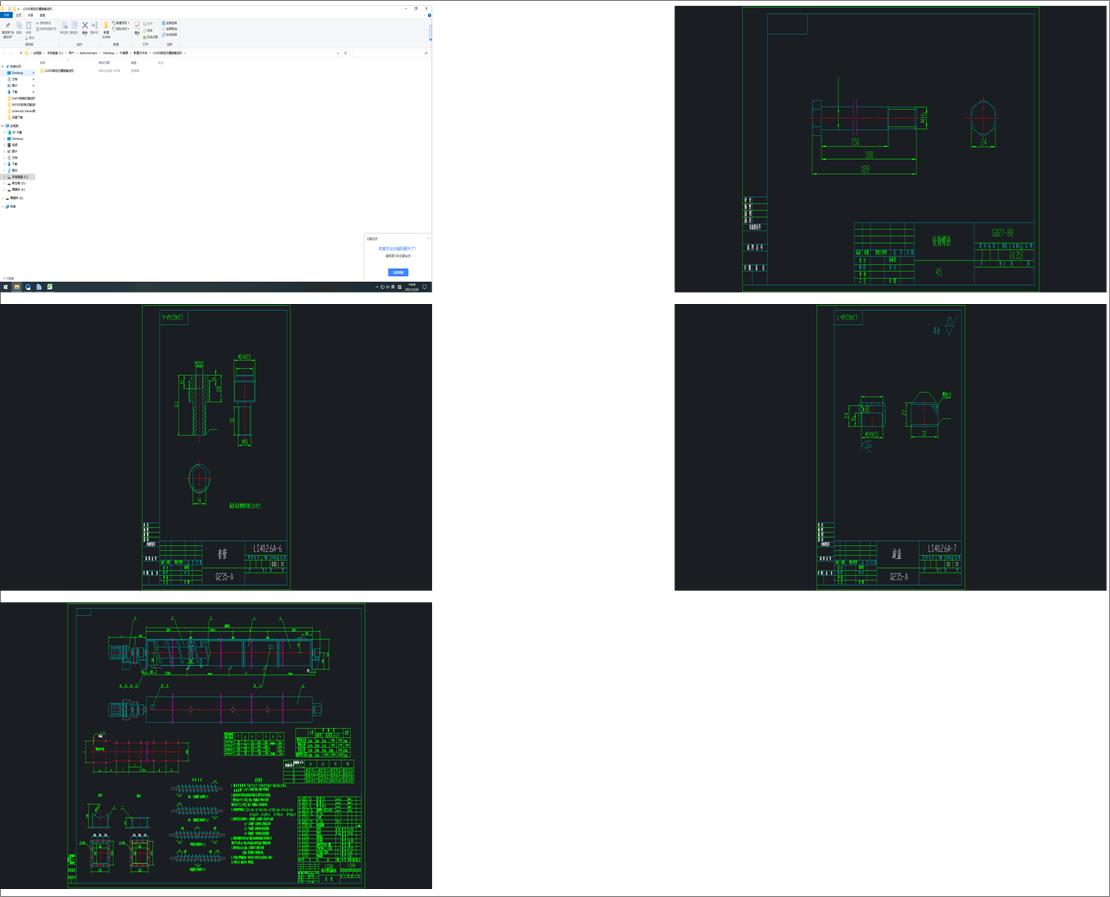The image size is (1110, 897).
Task: Switch to the Share ribbon tab
Action: pos(30,15)
